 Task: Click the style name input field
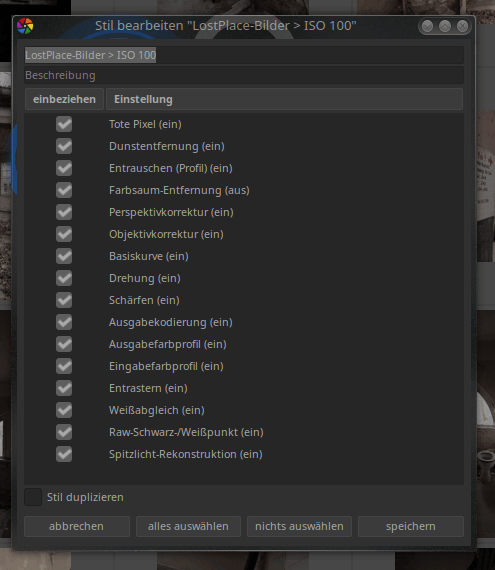coord(244,55)
